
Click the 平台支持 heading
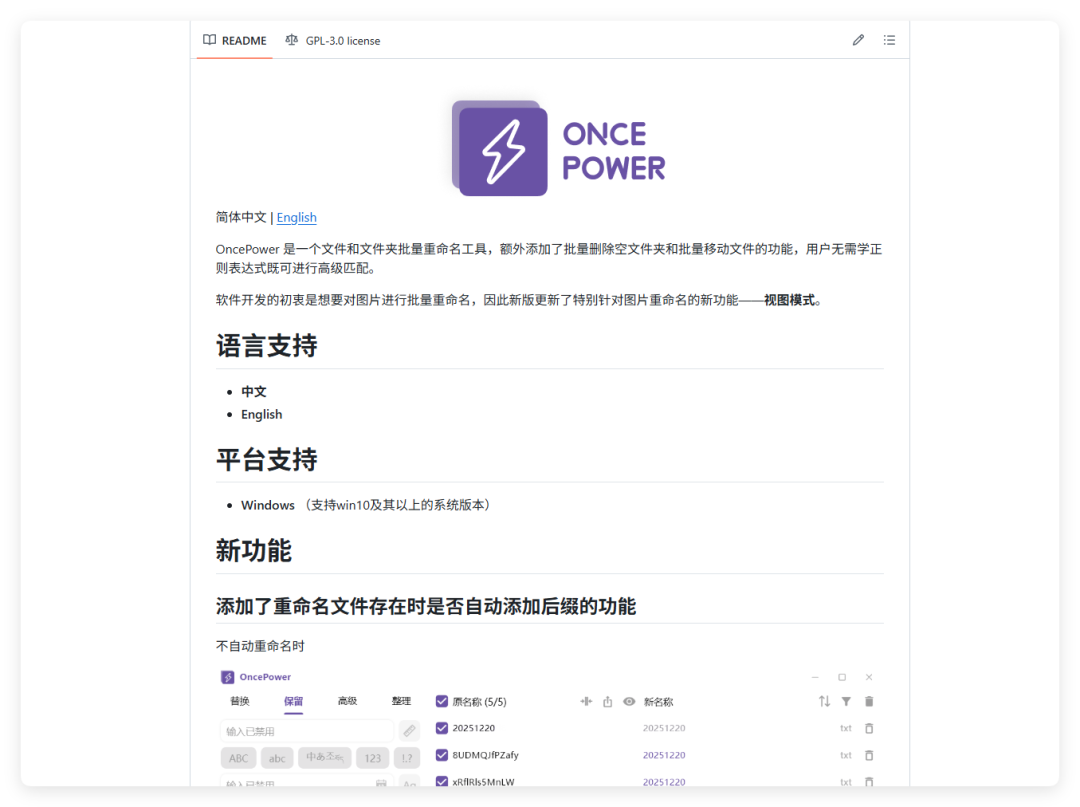267,459
